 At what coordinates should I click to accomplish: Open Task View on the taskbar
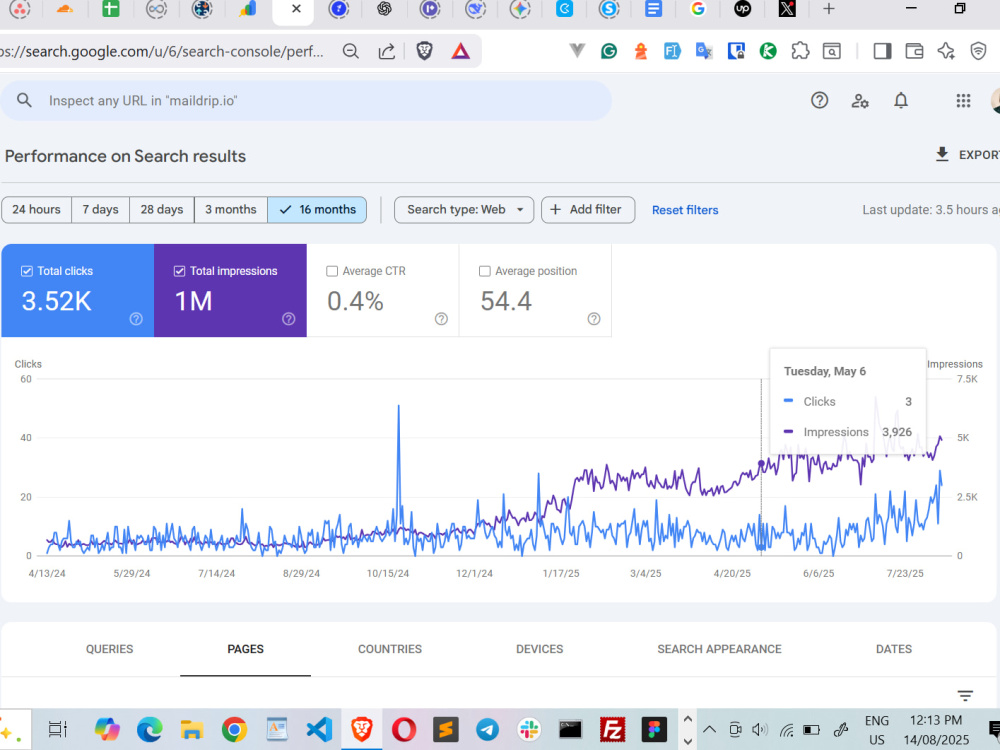tap(57, 729)
